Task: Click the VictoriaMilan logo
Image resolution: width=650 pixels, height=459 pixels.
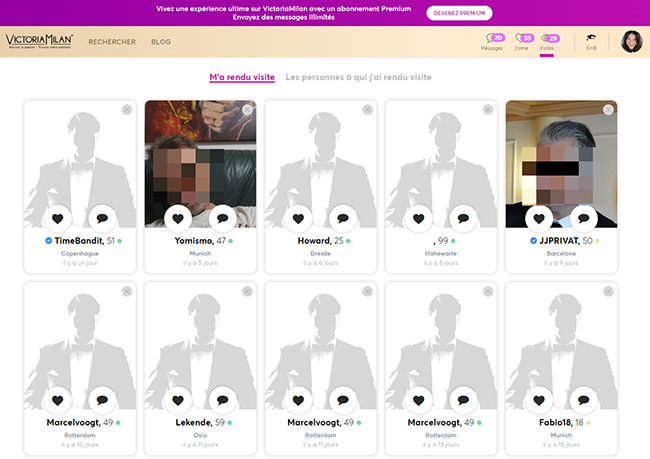Action: click(x=39, y=41)
